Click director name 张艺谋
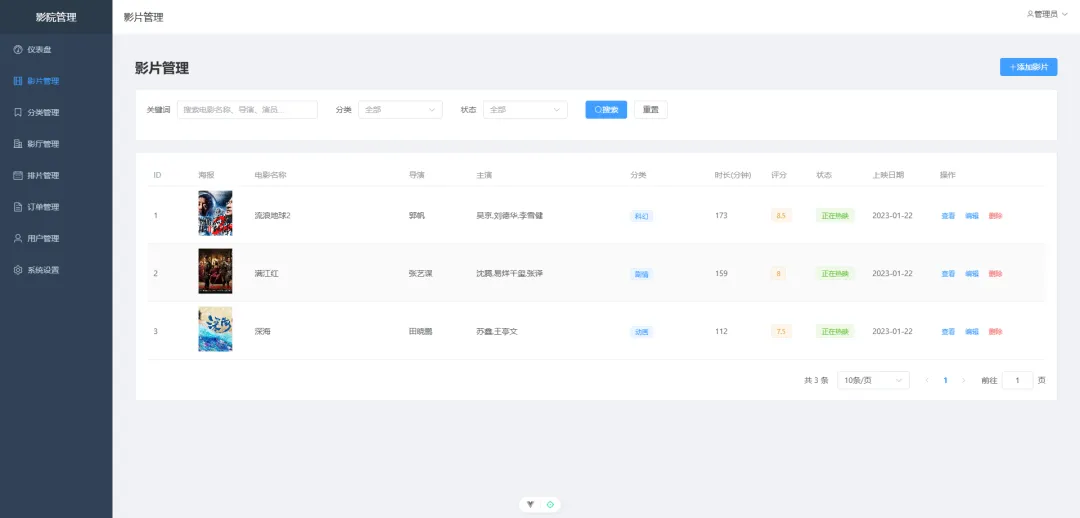Viewport: 1080px width, 518px height. coord(420,273)
